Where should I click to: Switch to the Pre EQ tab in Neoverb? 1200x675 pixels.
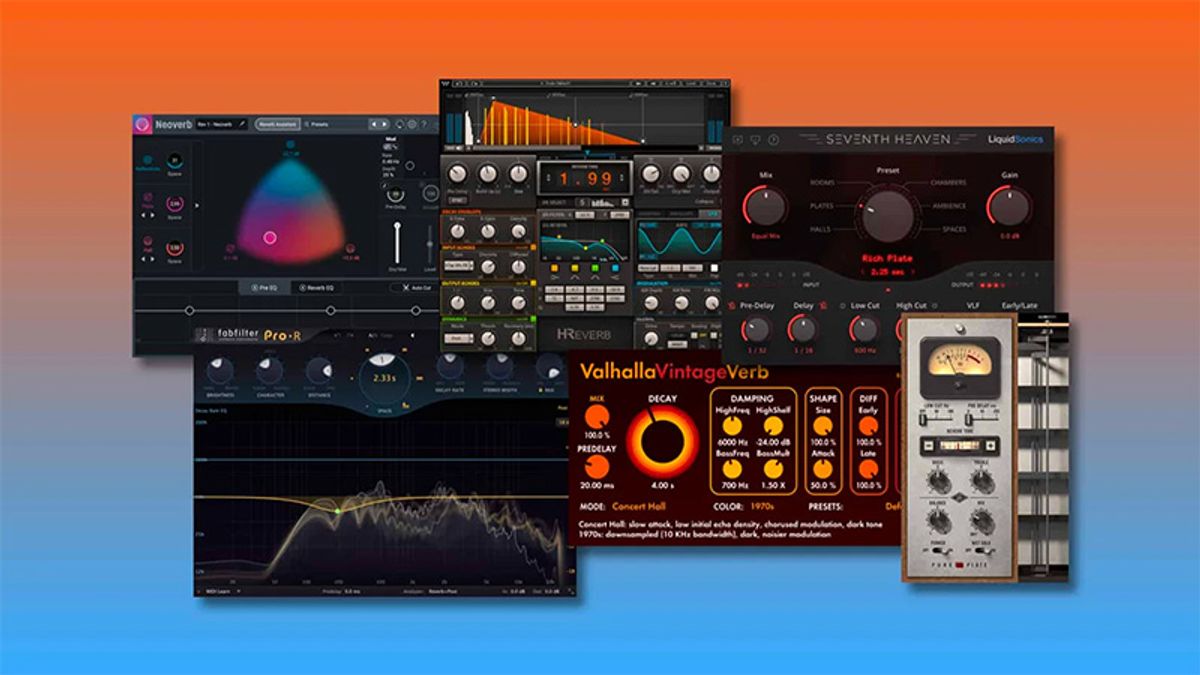point(264,287)
